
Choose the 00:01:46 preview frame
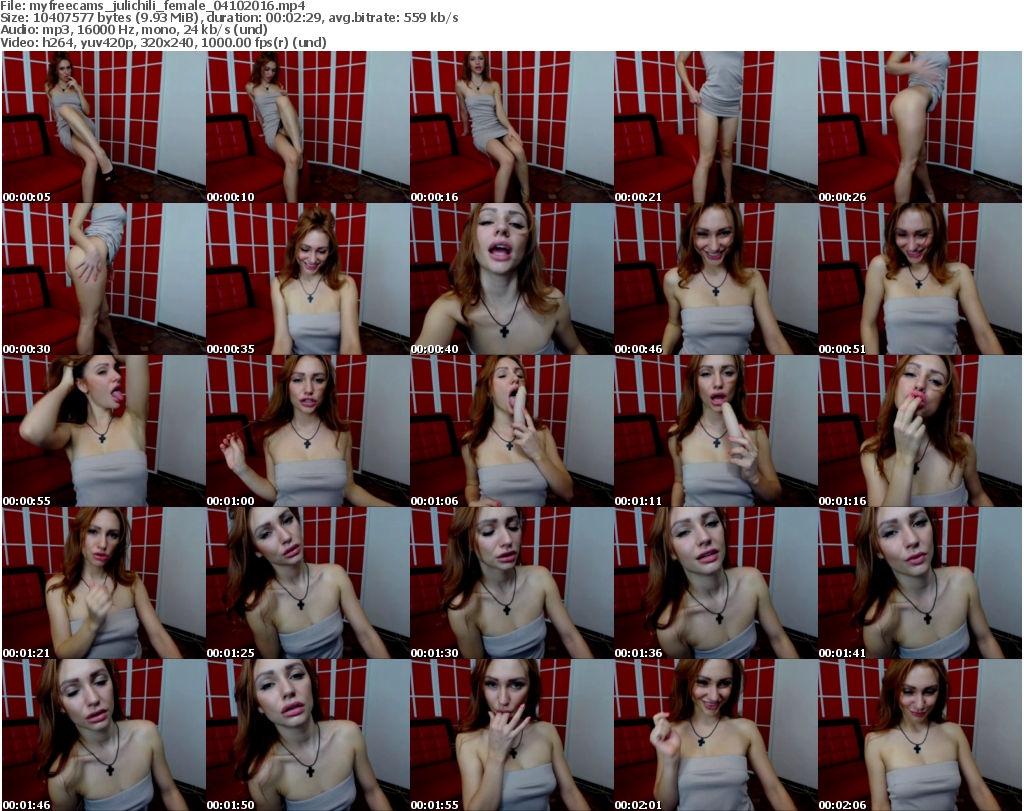(x=103, y=735)
